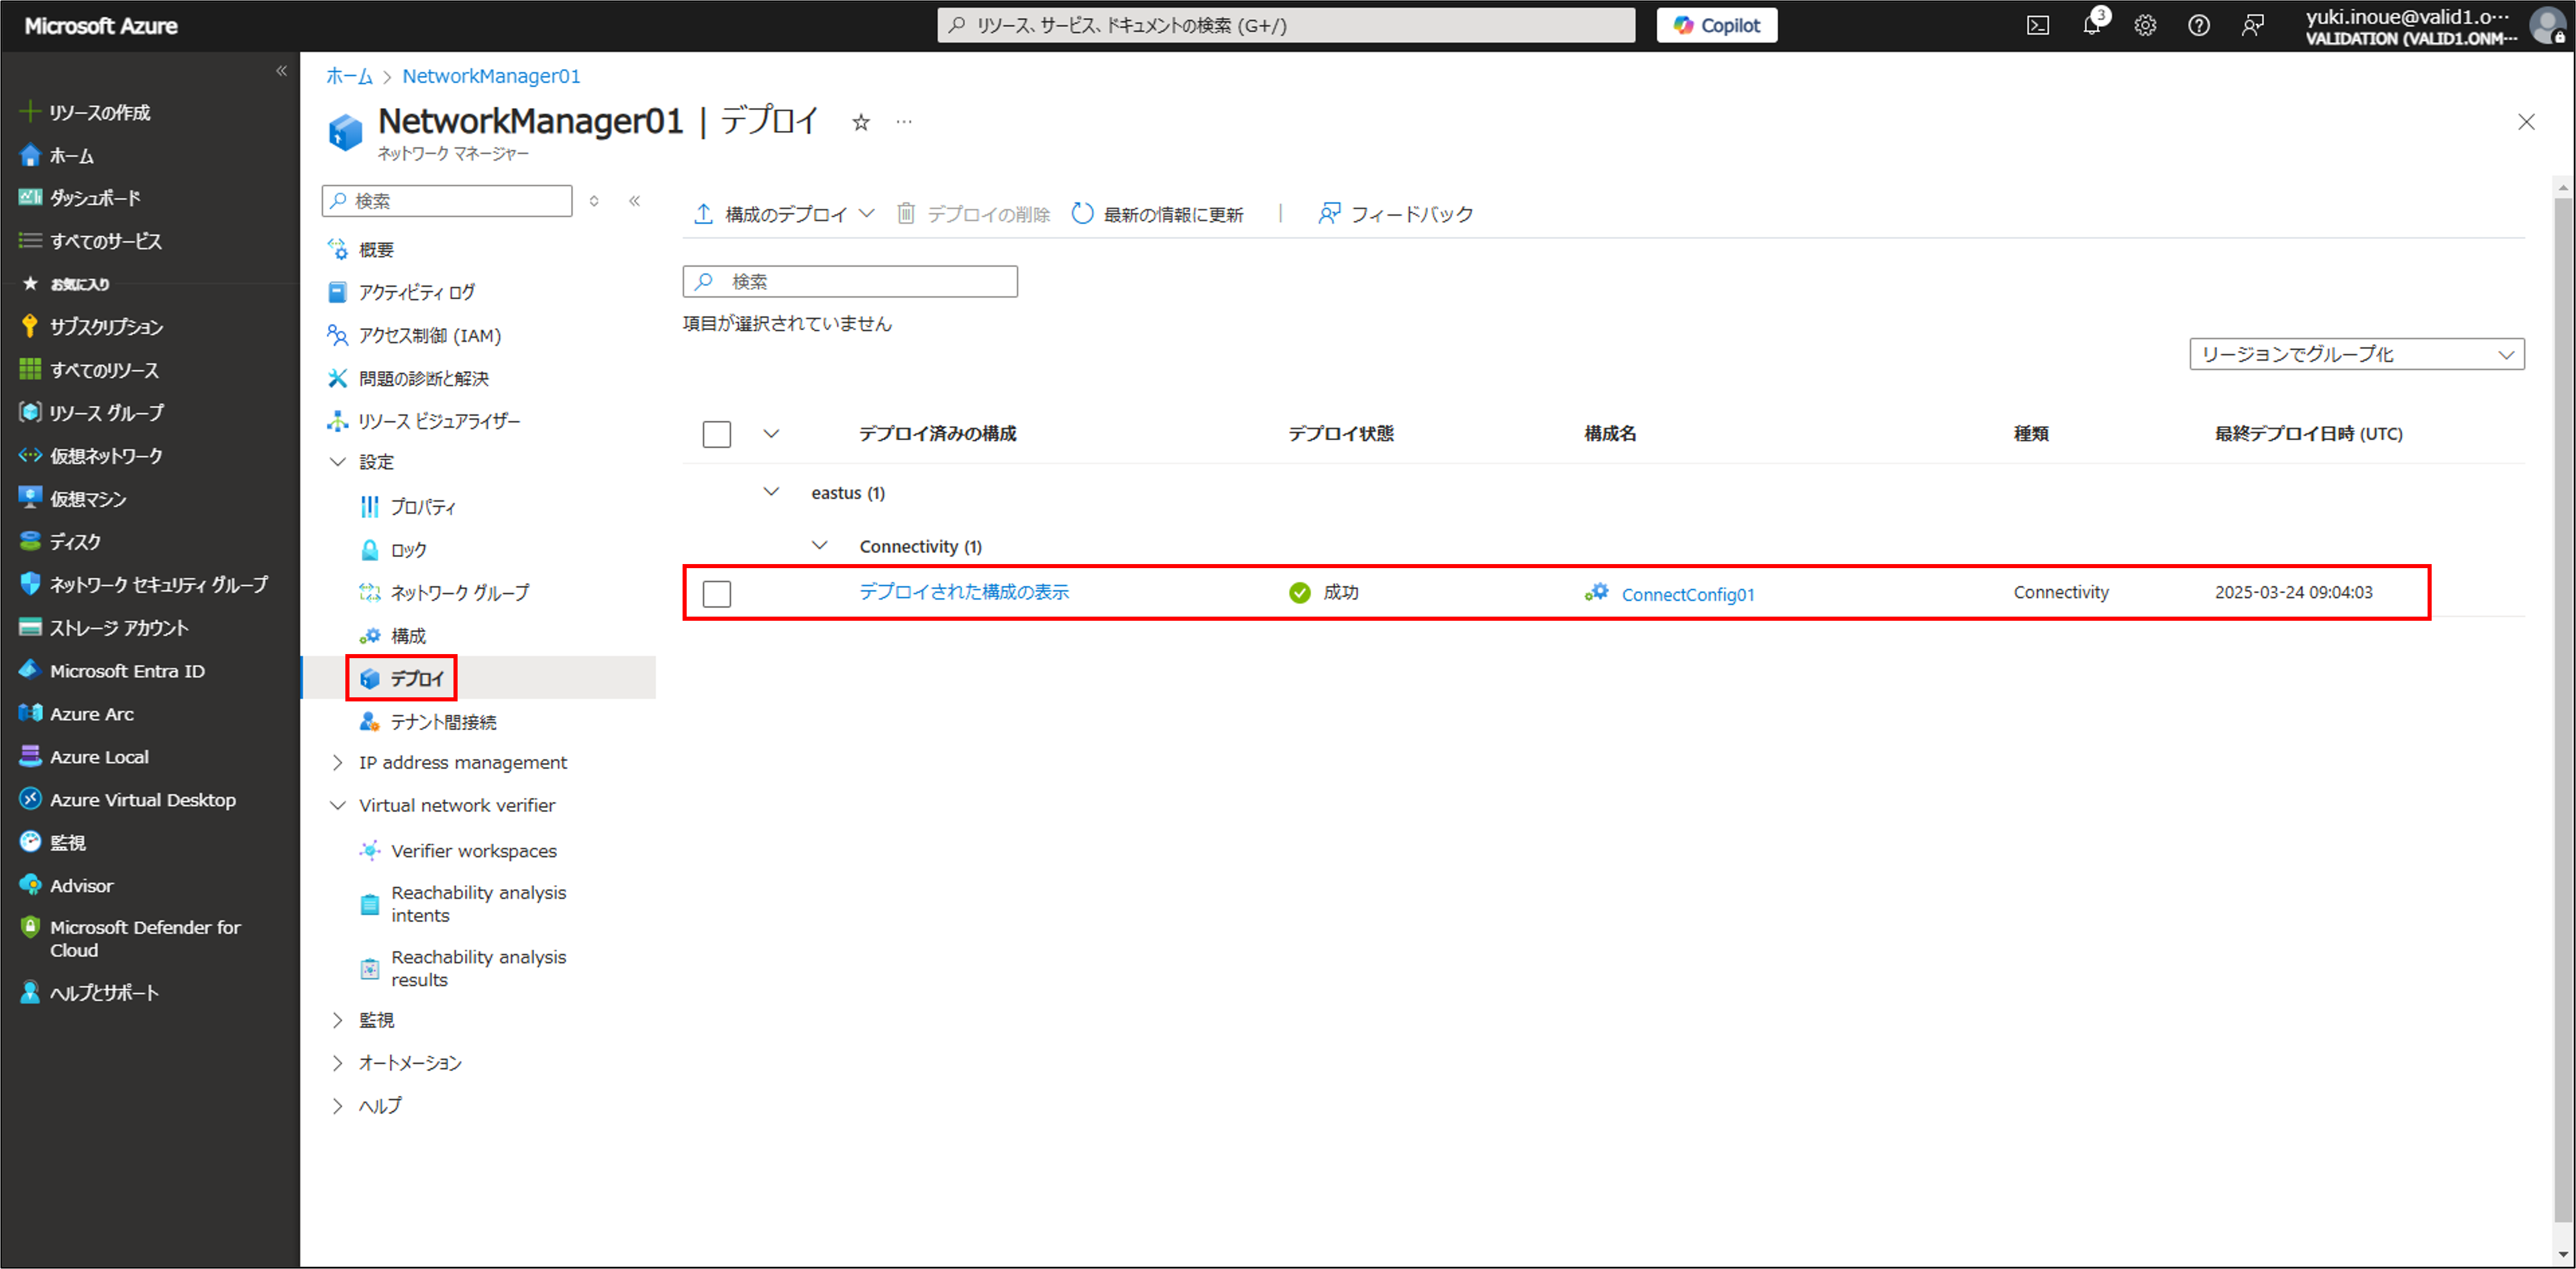Click デプロイされた構成の表示 link
2576x1269 pixels.
tap(964, 592)
